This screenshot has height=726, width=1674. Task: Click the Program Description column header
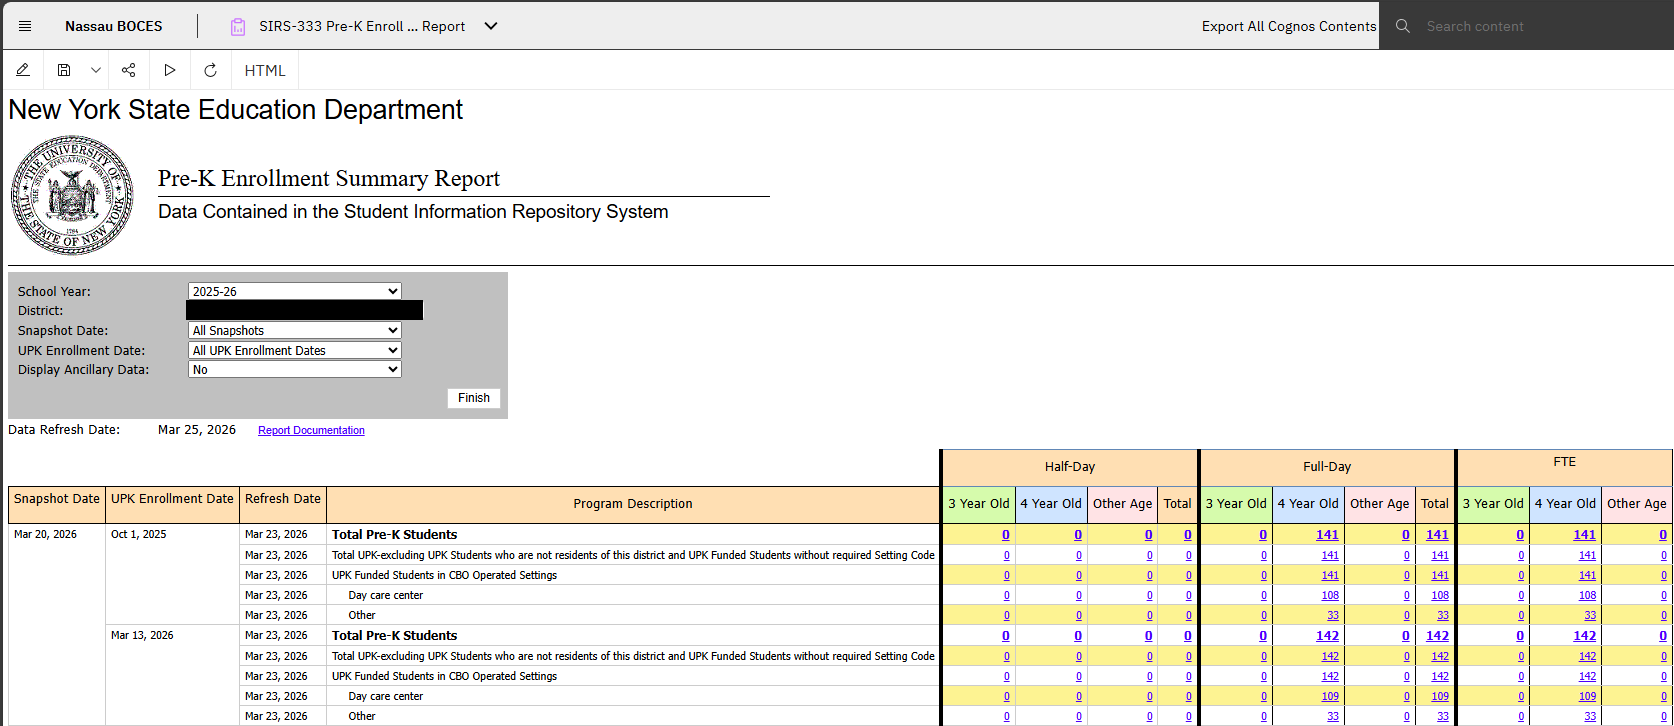633,504
